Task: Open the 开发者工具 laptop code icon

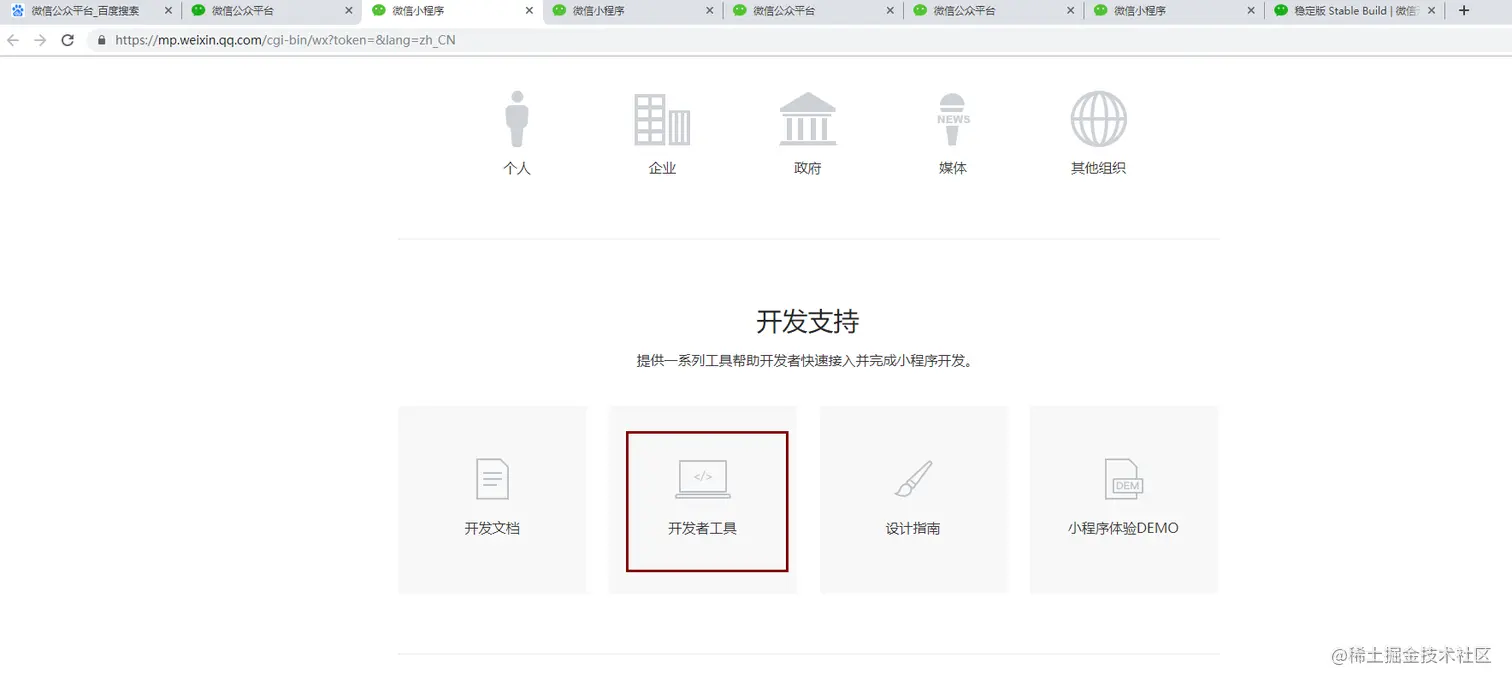Action: [x=703, y=479]
